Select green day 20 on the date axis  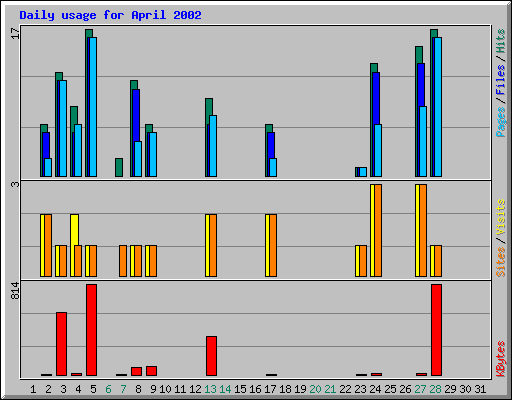(x=315, y=389)
